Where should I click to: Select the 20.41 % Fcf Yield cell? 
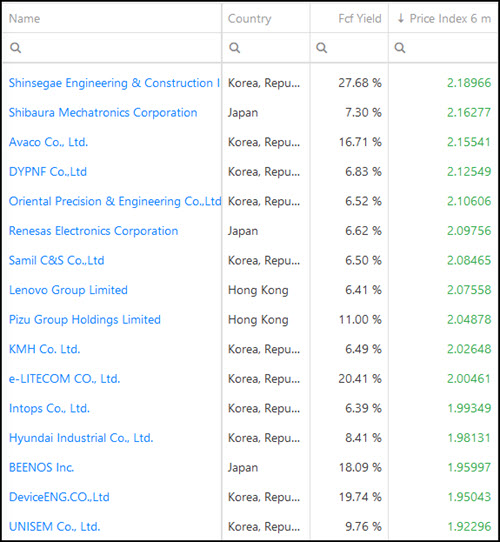360,379
